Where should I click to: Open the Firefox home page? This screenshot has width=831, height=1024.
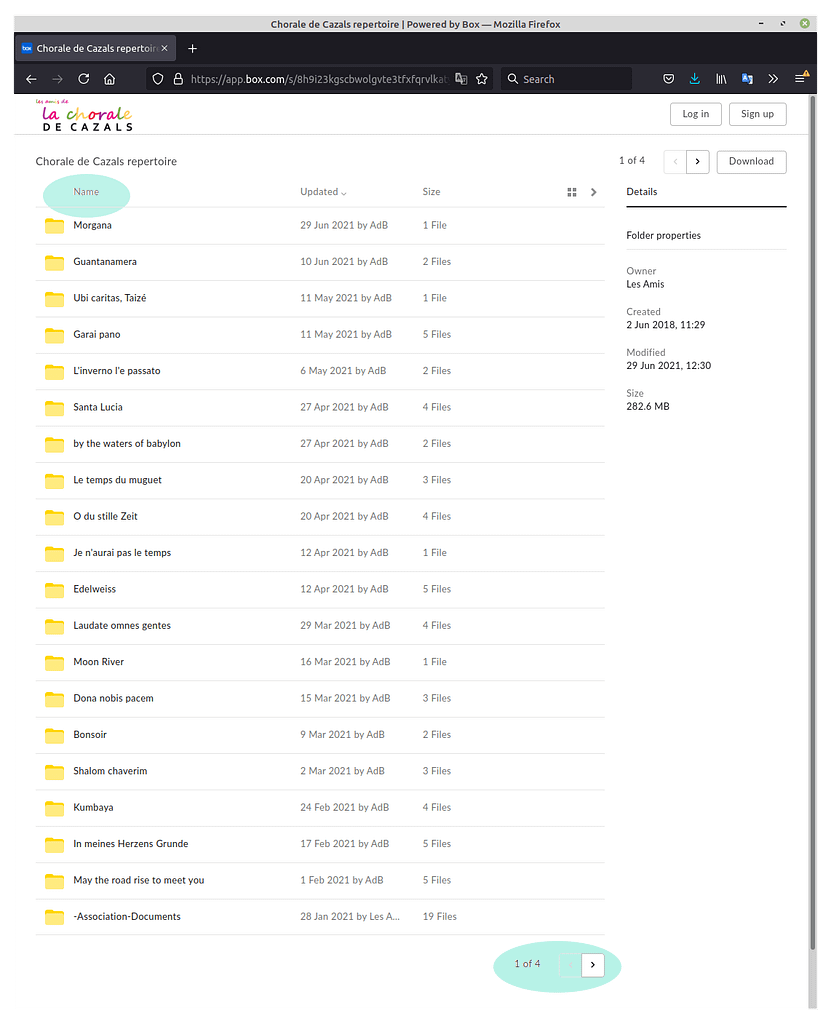click(110, 79)
